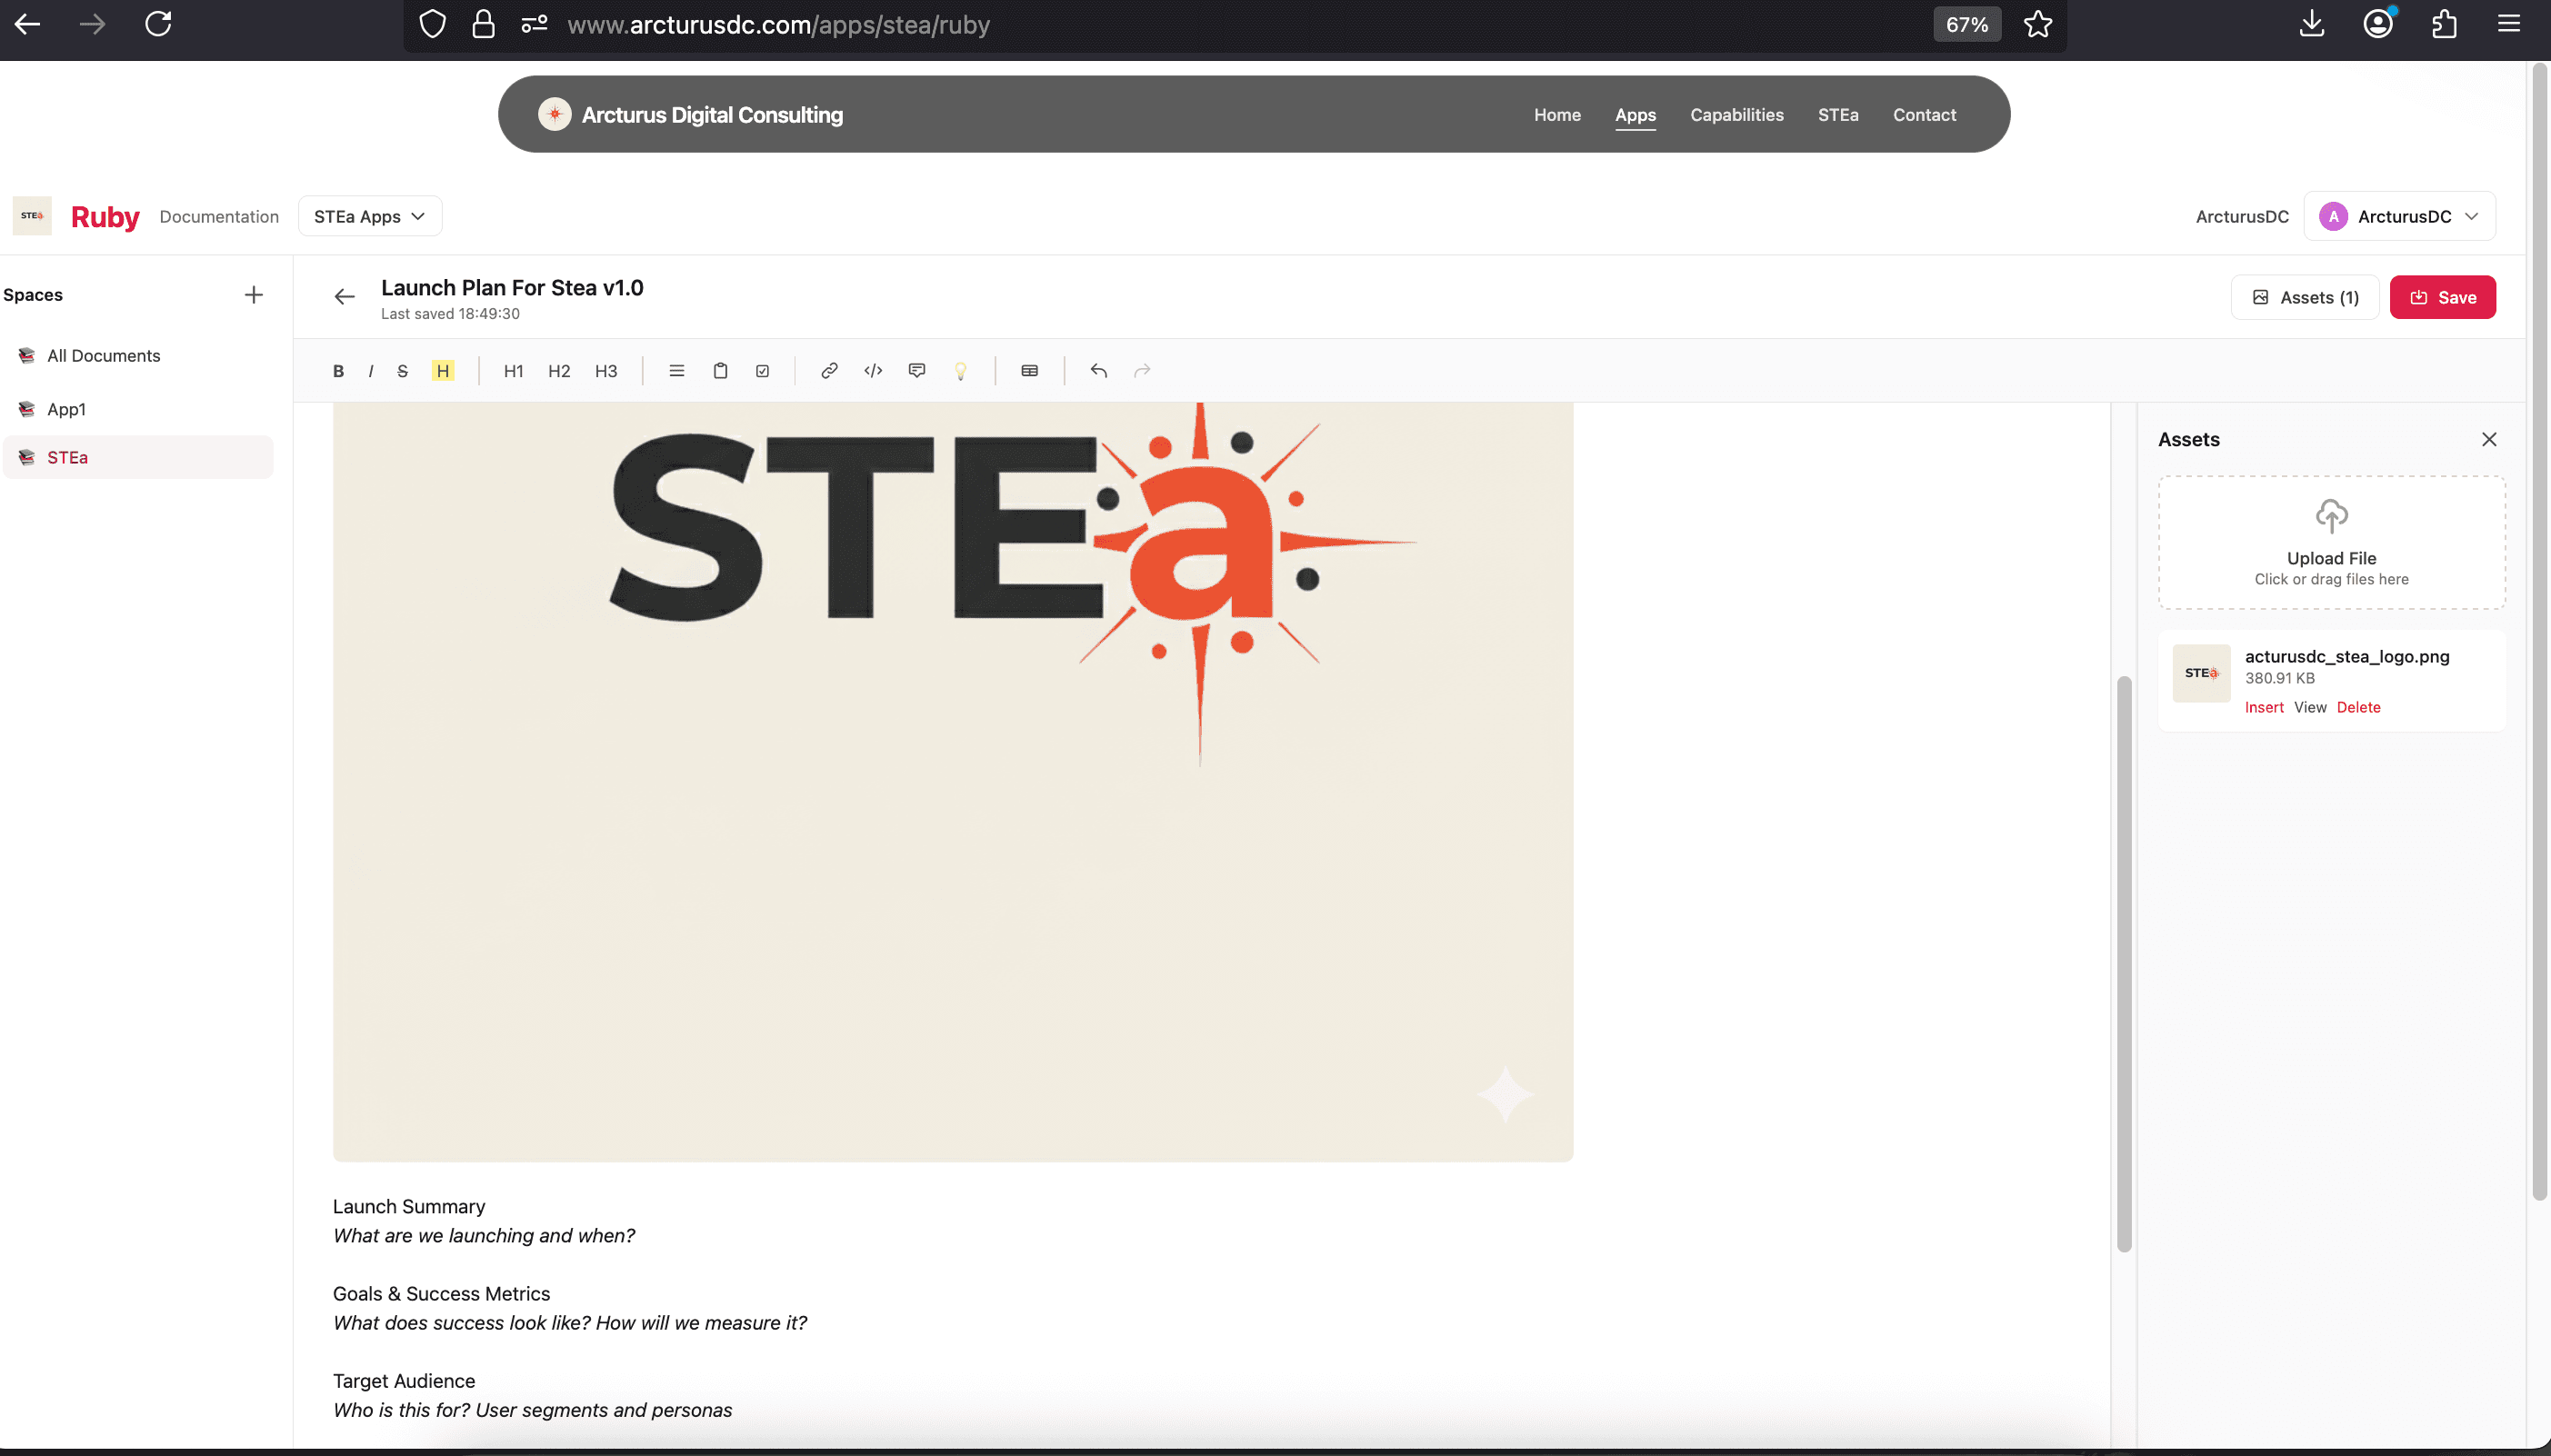This screenshot has width=2551, height=1456.
Task: Toggle the yellow highlight formatting
Action: click(442, 371)
